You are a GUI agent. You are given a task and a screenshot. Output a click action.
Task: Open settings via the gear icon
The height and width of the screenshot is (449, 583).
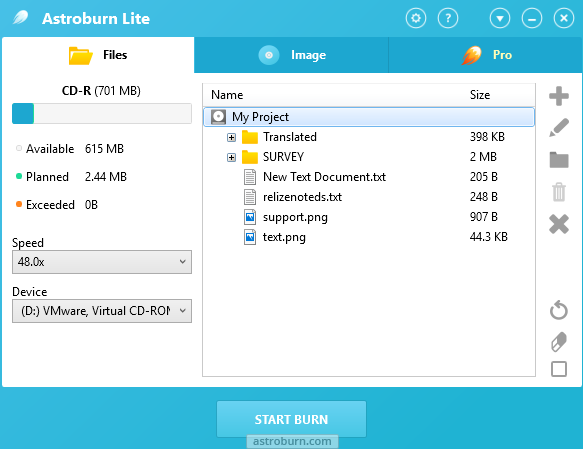tap(416, 18)
